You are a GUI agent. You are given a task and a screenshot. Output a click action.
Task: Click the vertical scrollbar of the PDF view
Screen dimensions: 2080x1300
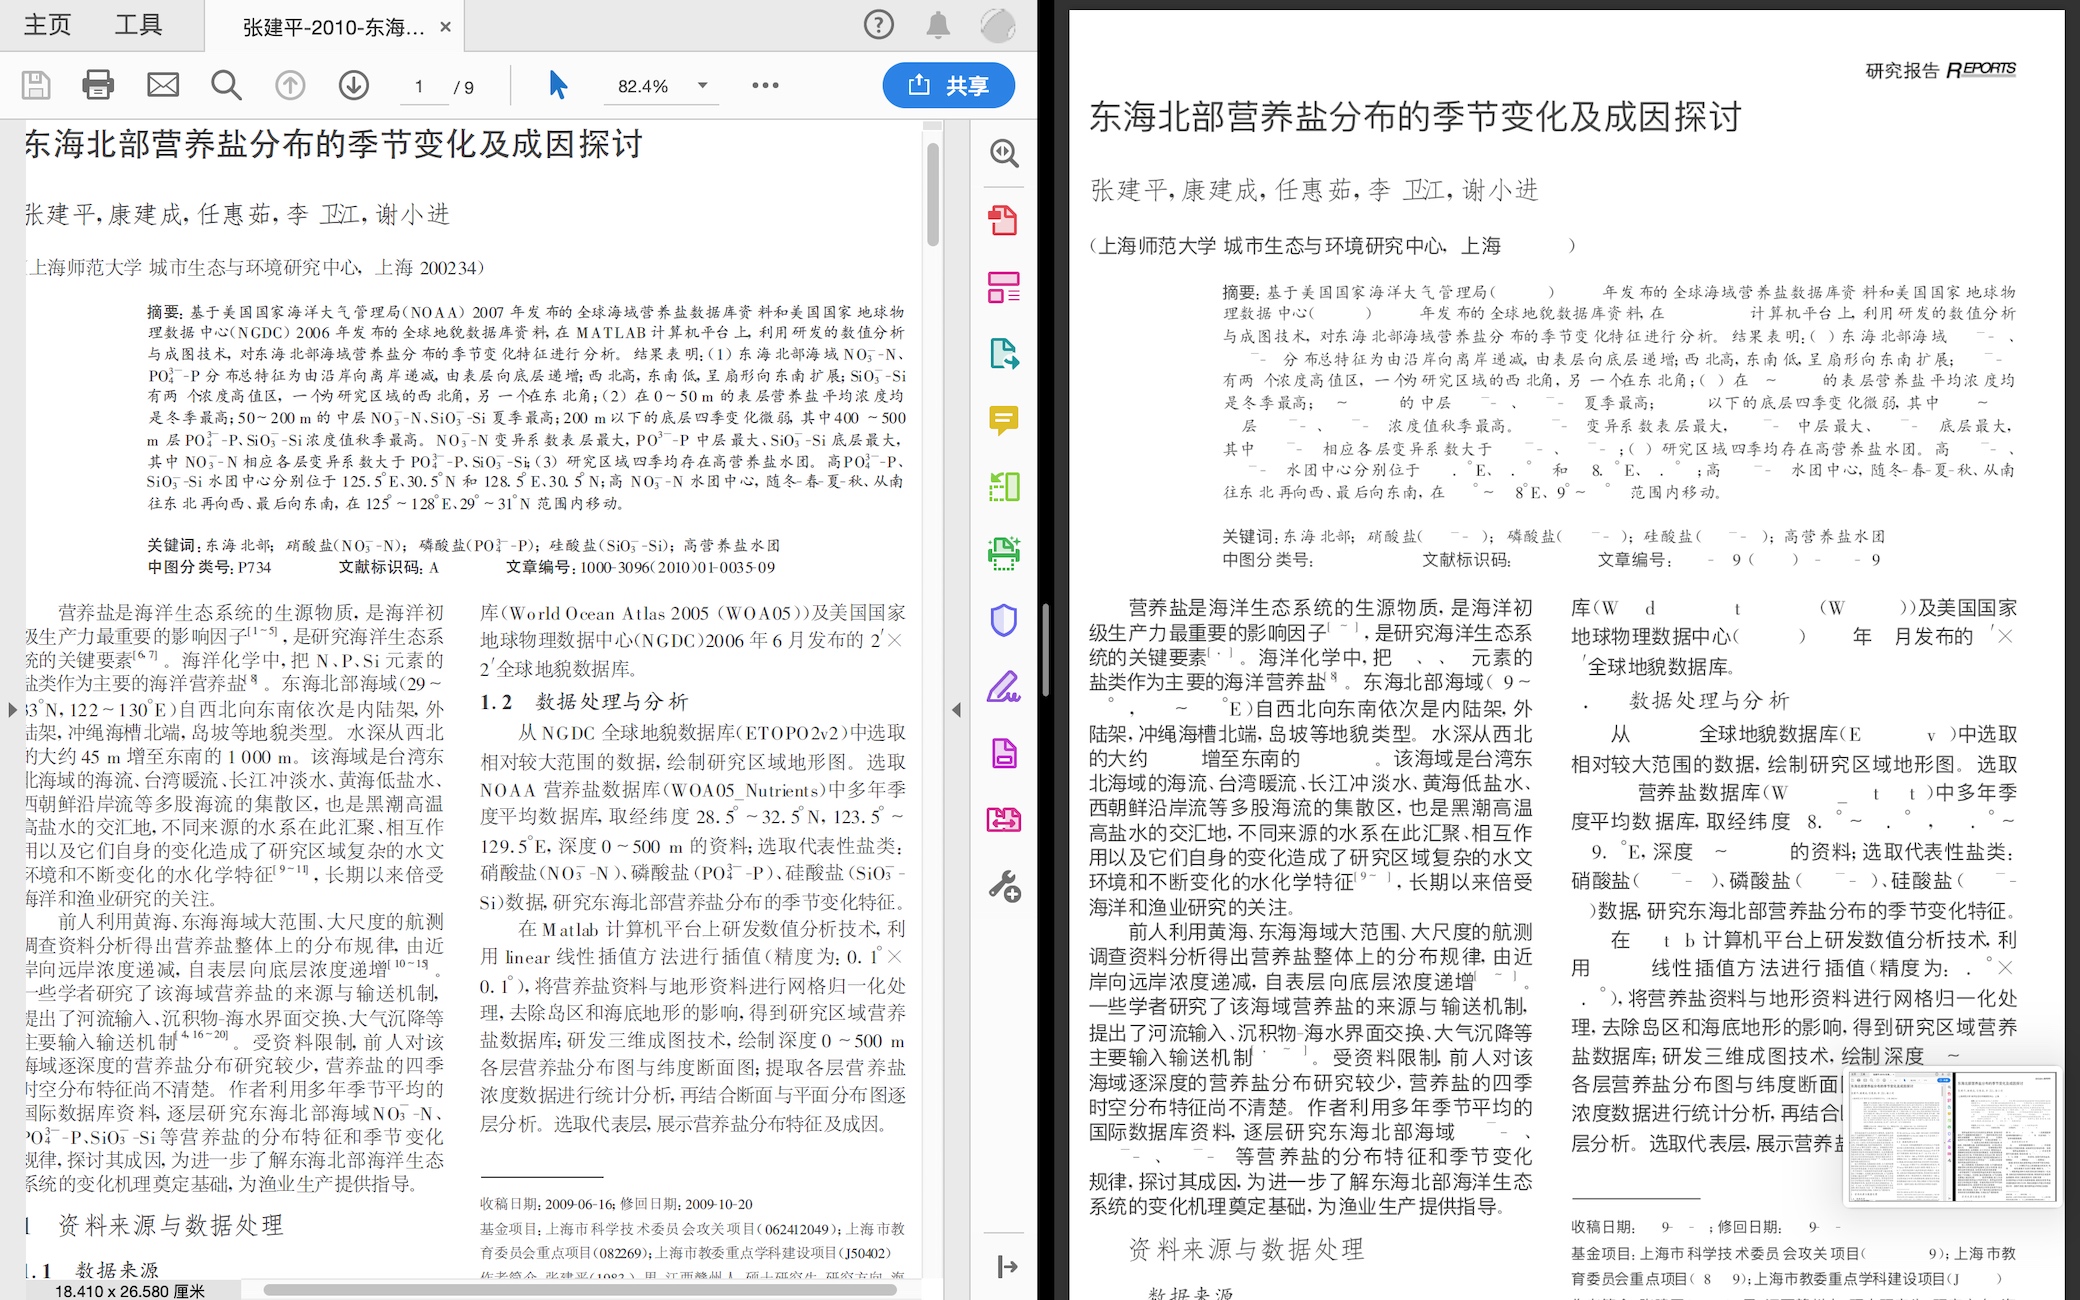click(932, 196)
